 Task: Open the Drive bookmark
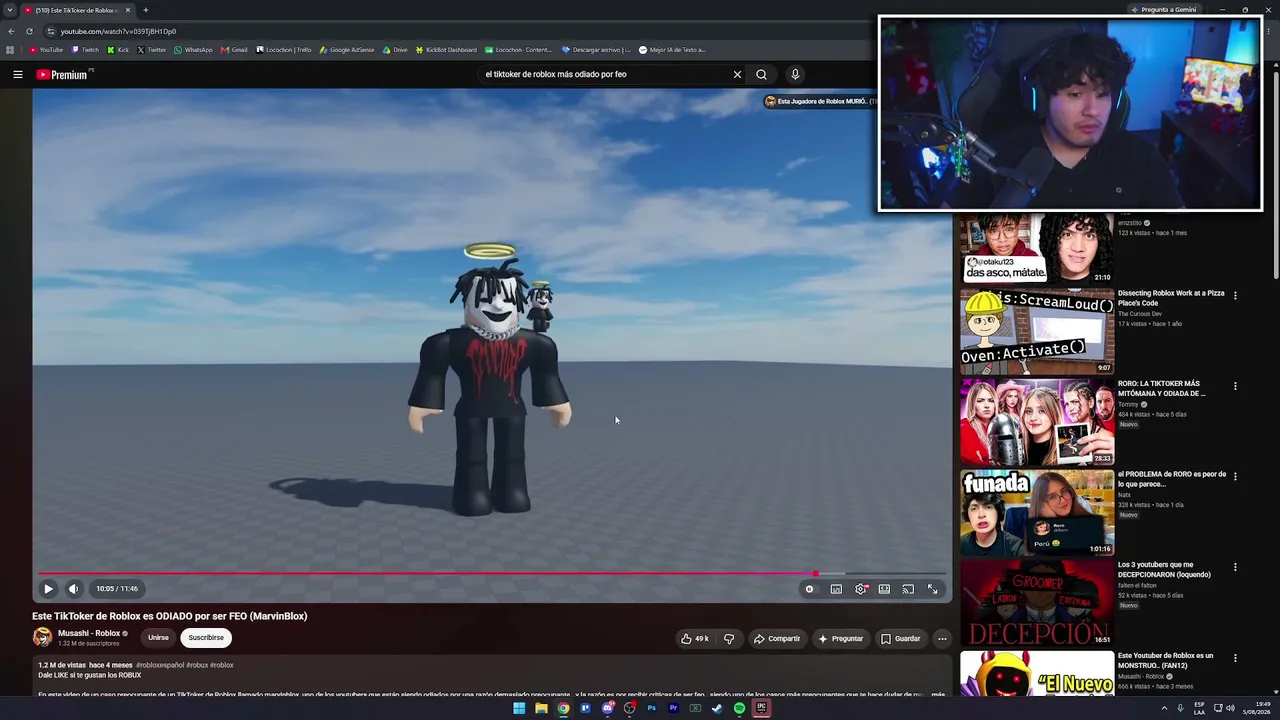[395, 50]
